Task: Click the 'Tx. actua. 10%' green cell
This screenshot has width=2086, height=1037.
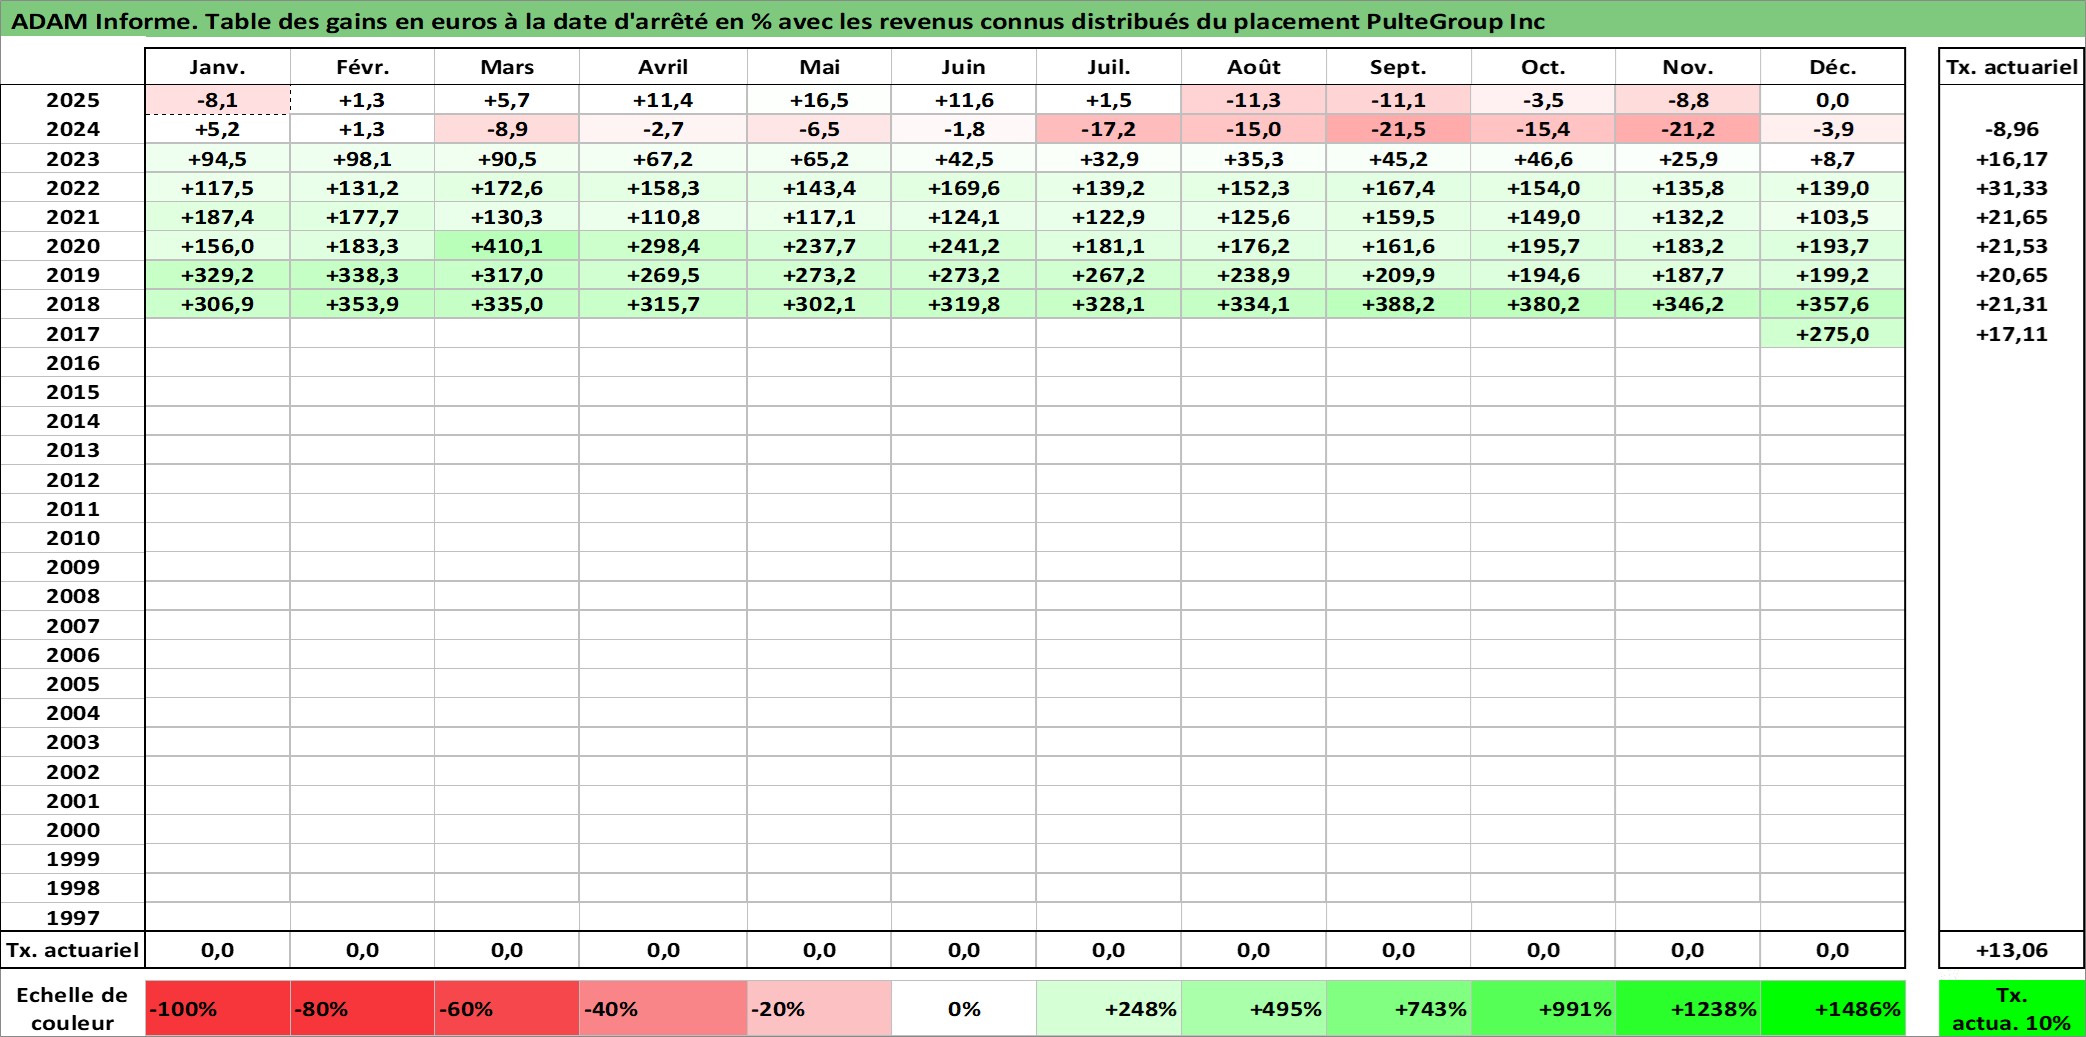Action: [x=2011, y=1008]
